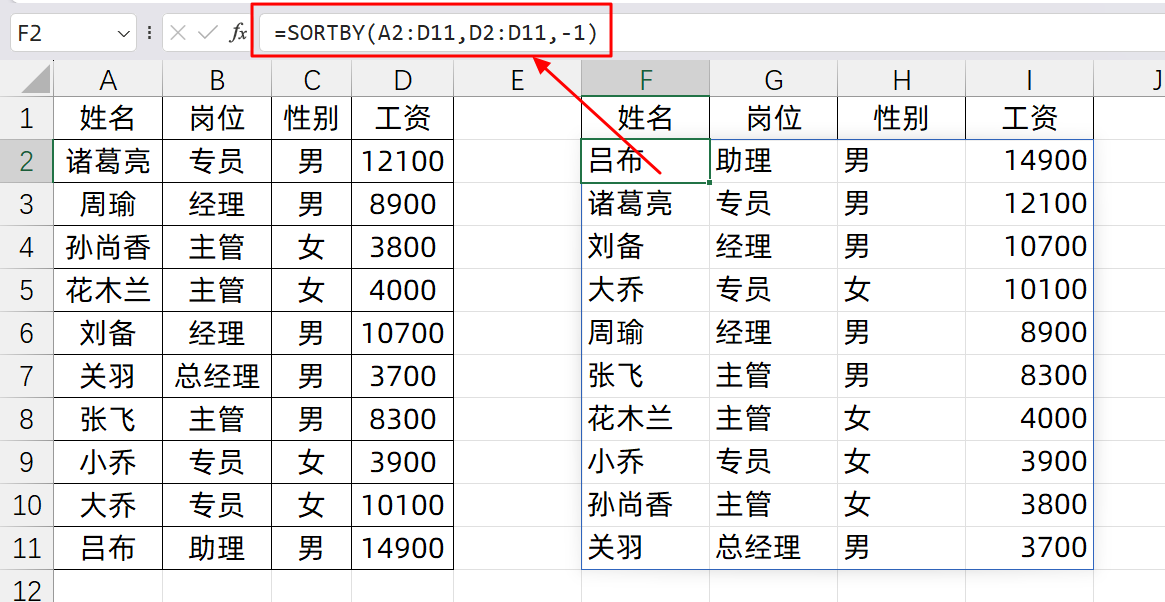Click cell A5 with 花木兰

108,290
